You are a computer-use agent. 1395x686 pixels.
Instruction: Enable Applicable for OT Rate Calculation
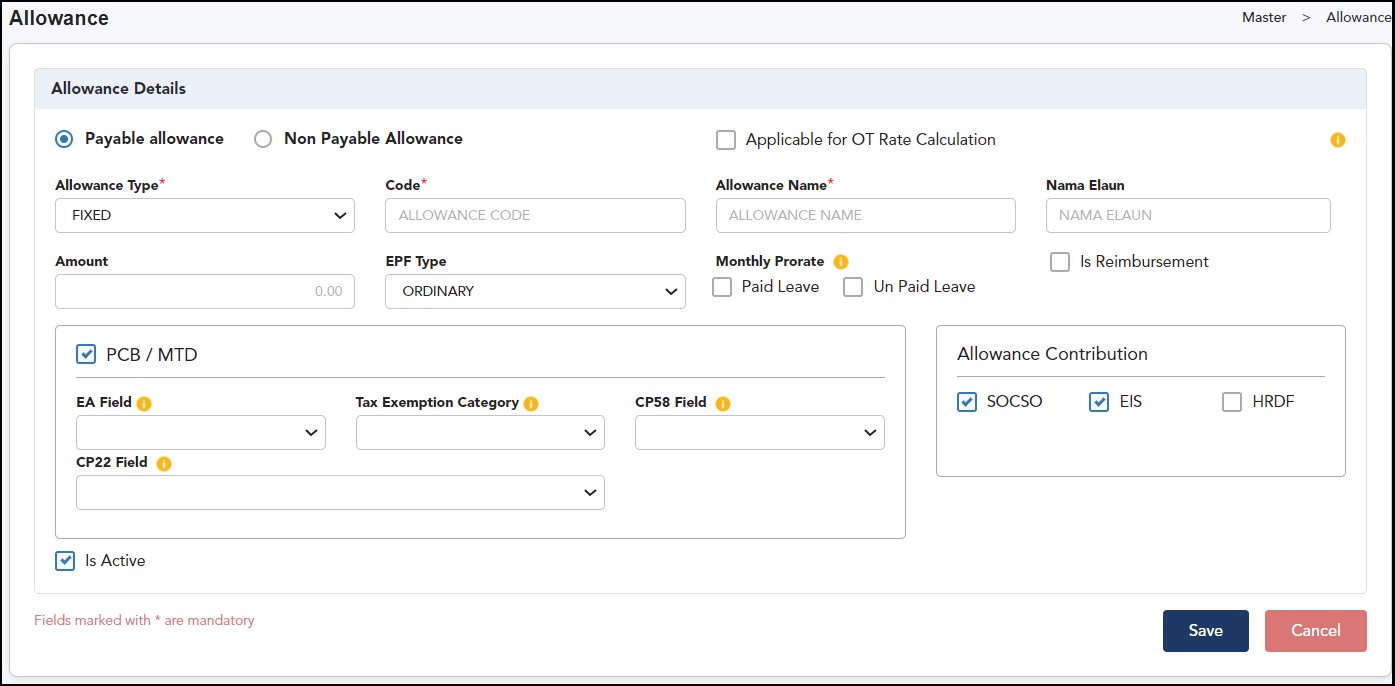[725, 139]
